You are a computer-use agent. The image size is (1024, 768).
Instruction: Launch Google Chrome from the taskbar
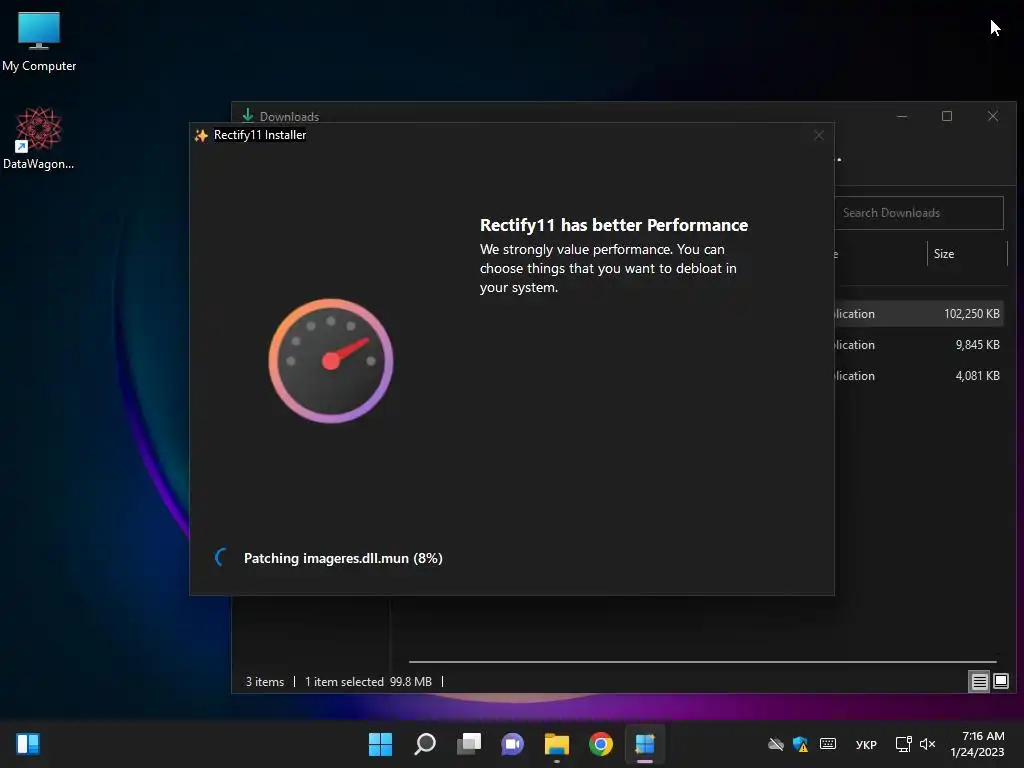(x=601, y=744)
